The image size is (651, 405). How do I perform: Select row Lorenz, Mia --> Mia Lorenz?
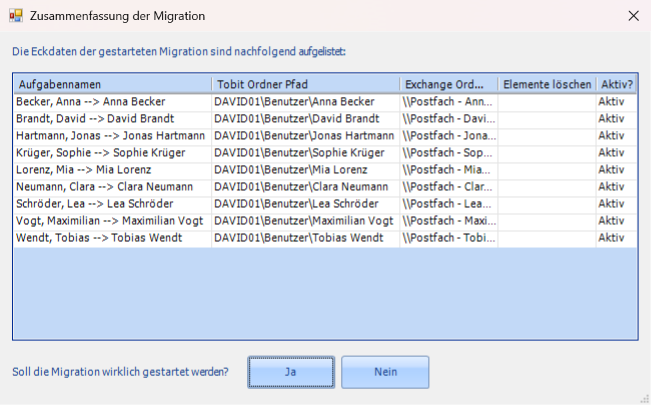click(325, 170)
